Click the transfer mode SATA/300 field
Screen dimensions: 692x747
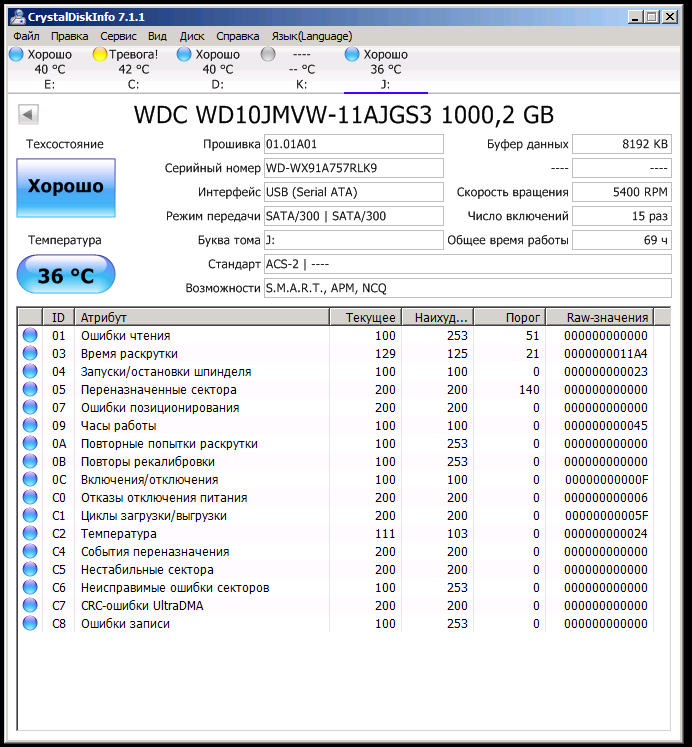point(354,216)
